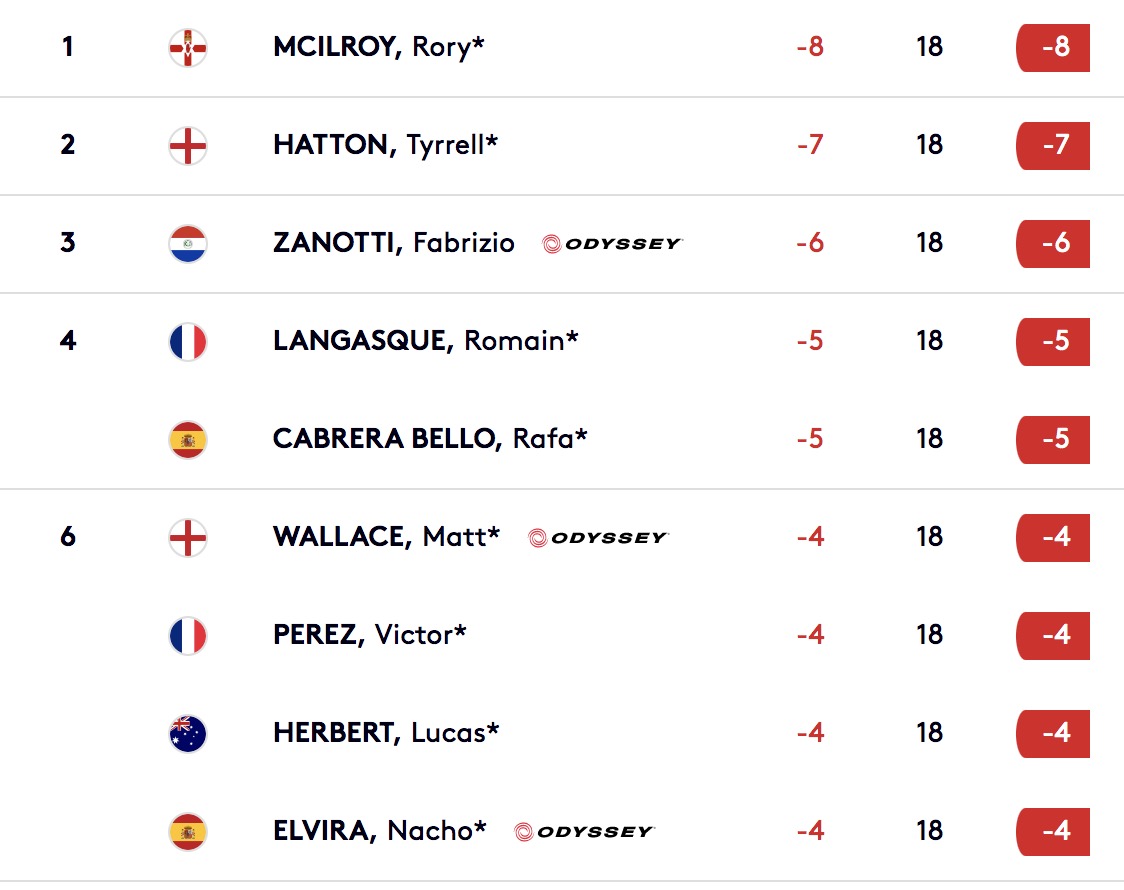Click the Odyssey logo beside Nacho Elvira
Screen dimensions: 1124x890
click(x=584, y=832)
